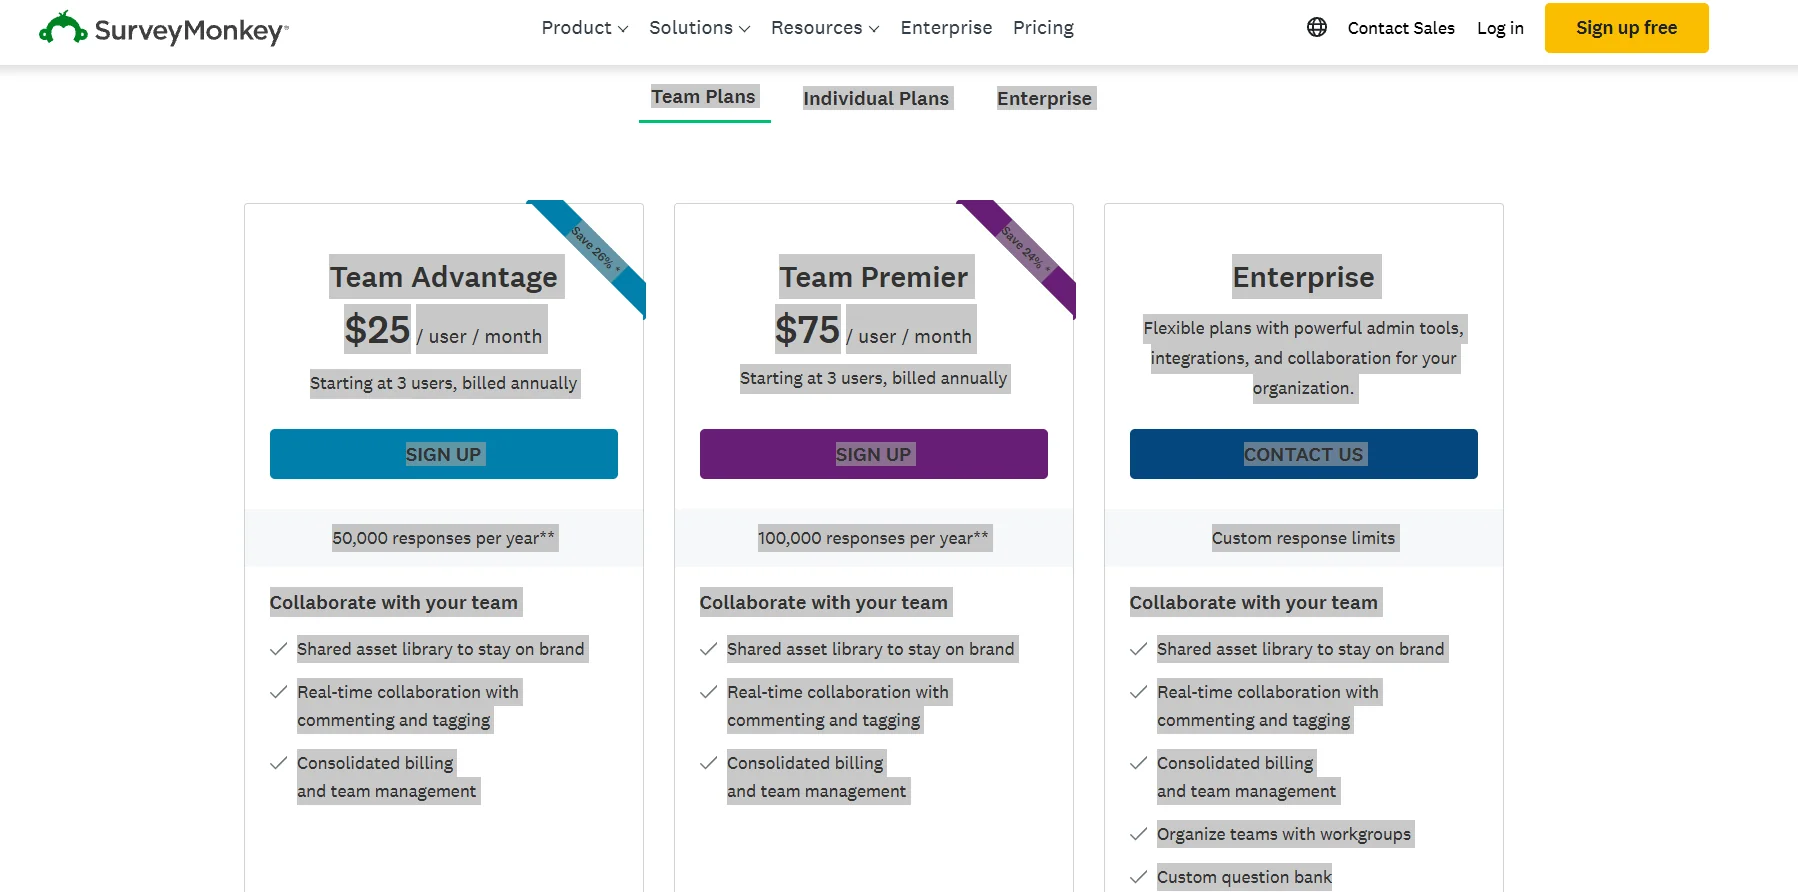Click the Contact Sales link
Screen dimensions: 1798x892
point(1401,28)
